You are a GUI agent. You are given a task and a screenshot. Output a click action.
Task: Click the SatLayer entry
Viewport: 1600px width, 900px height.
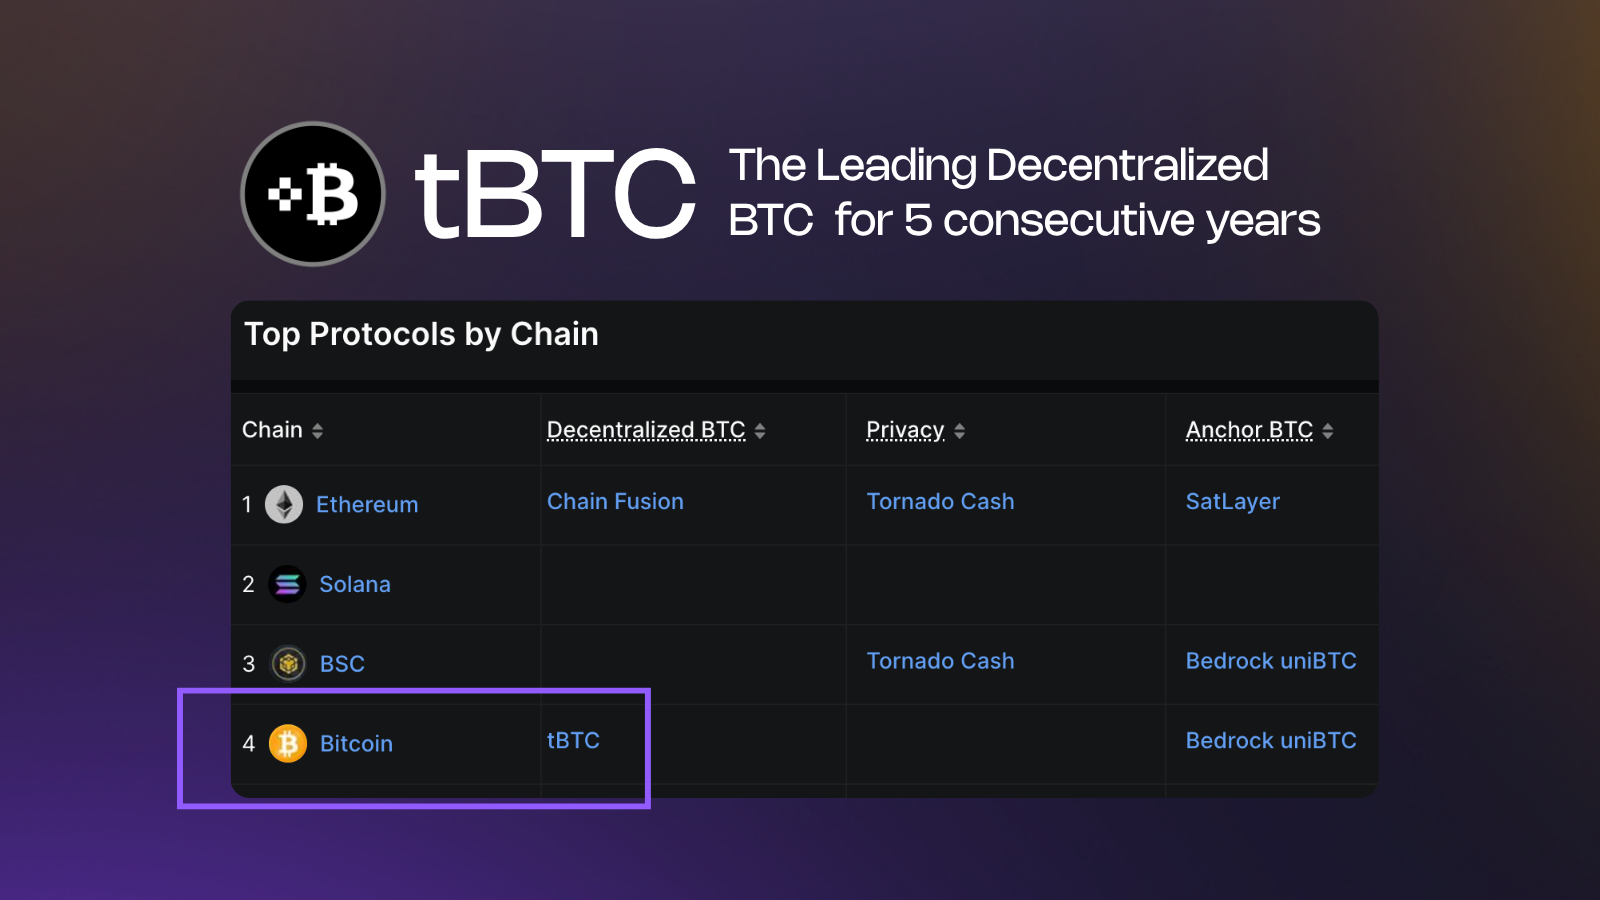click(1232, 501)
